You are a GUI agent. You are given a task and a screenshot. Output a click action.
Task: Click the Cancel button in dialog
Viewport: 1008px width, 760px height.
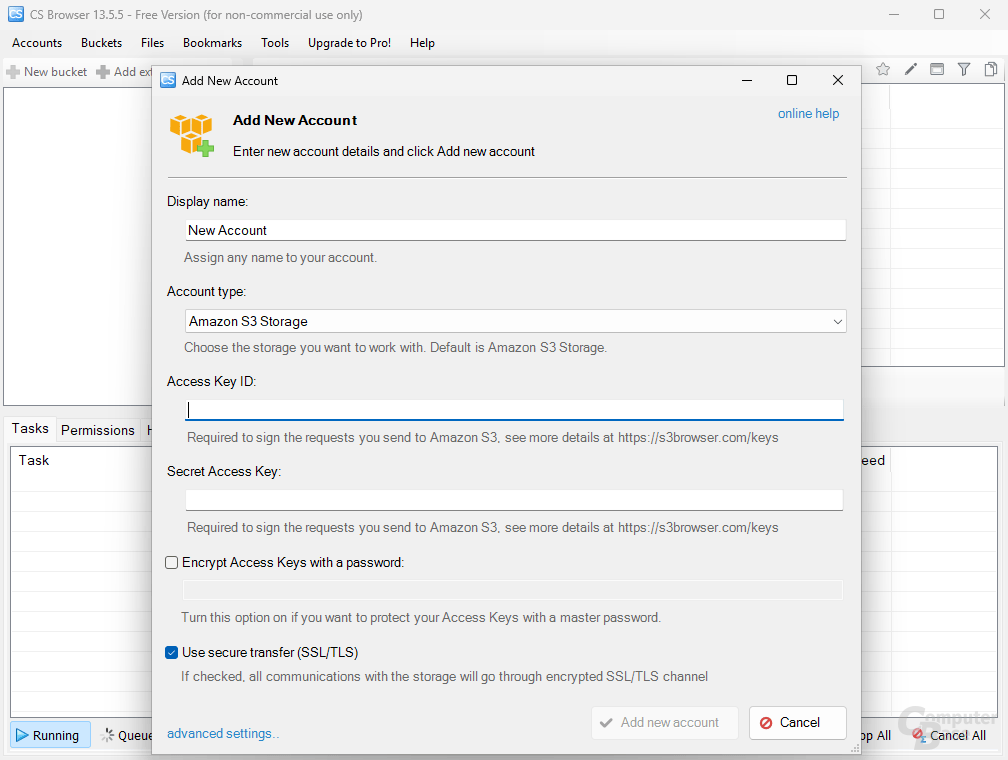797,723
